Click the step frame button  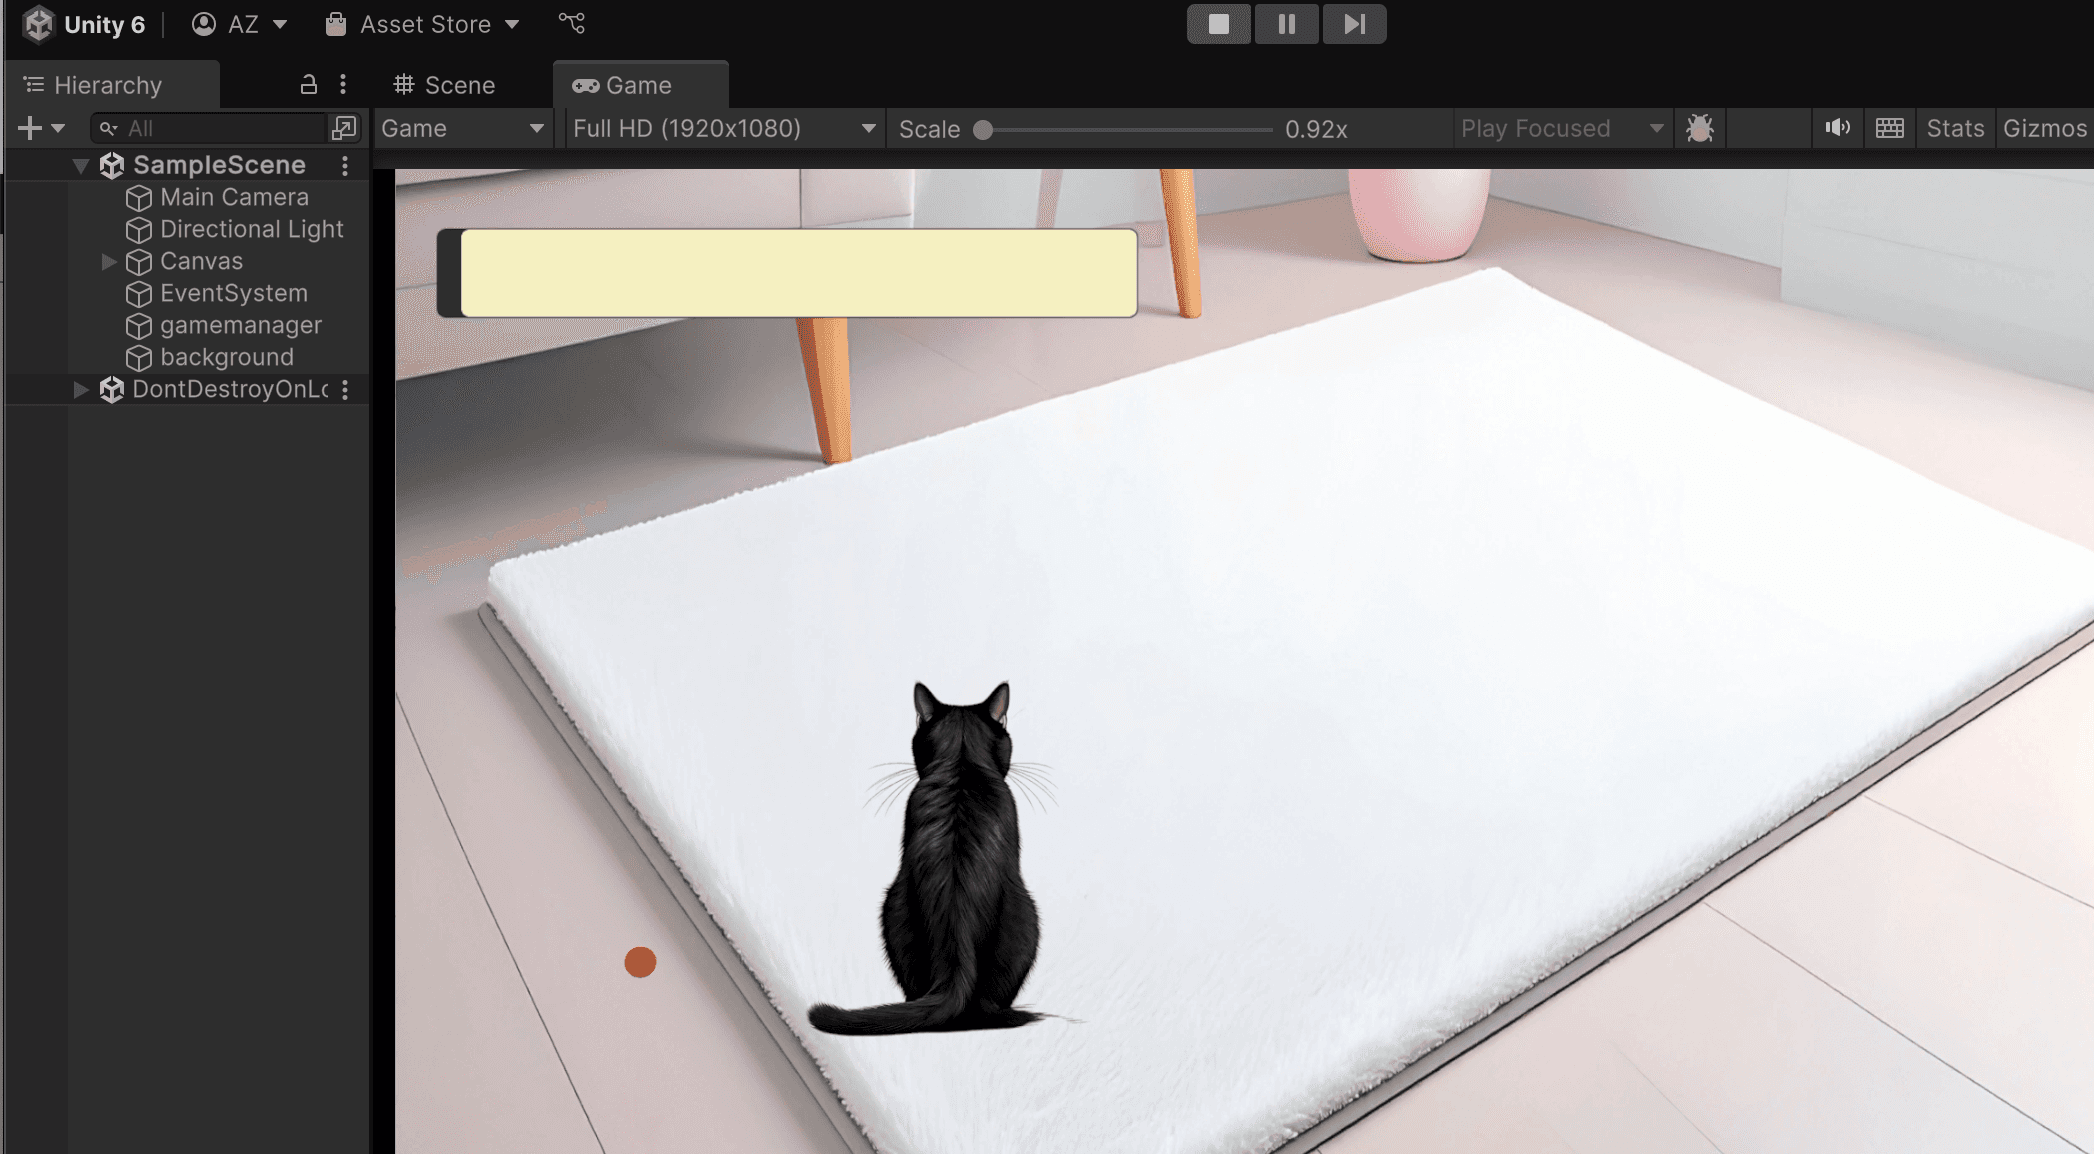[x=1354, y=24]
